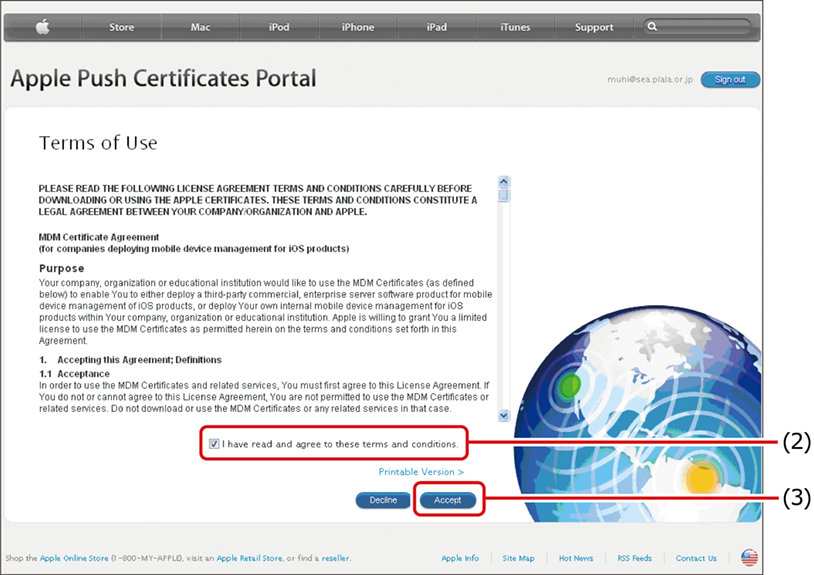
Task: Accept the Terms of Use
Action: [x=447, y=500]
